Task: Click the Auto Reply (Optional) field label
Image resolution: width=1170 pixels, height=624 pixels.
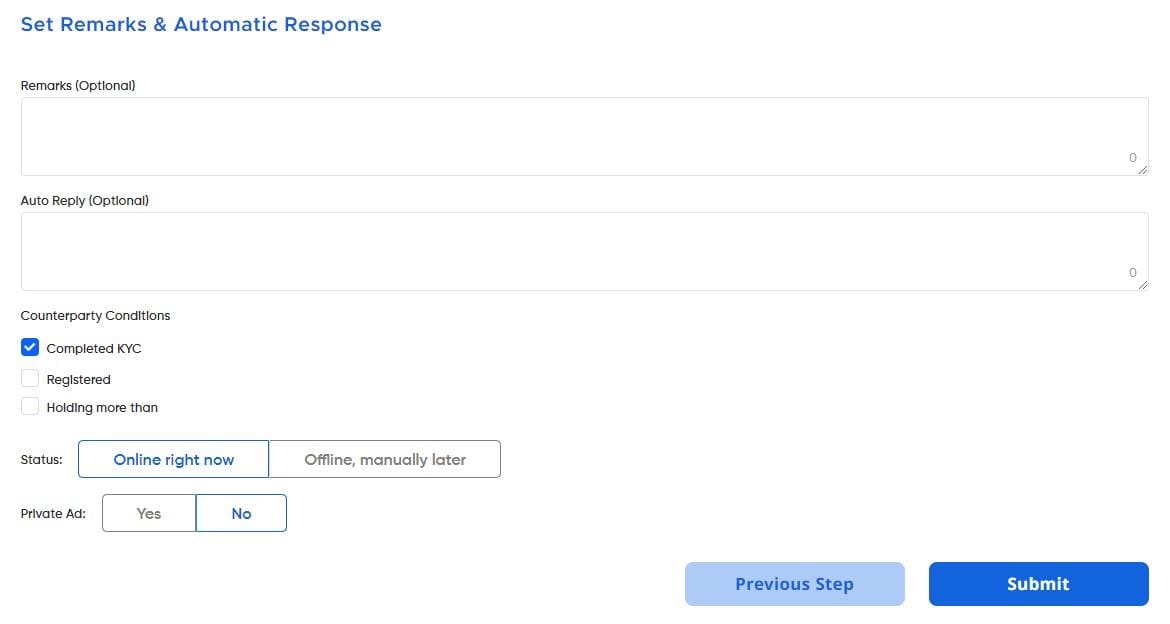Action: (x=85, y=201)
